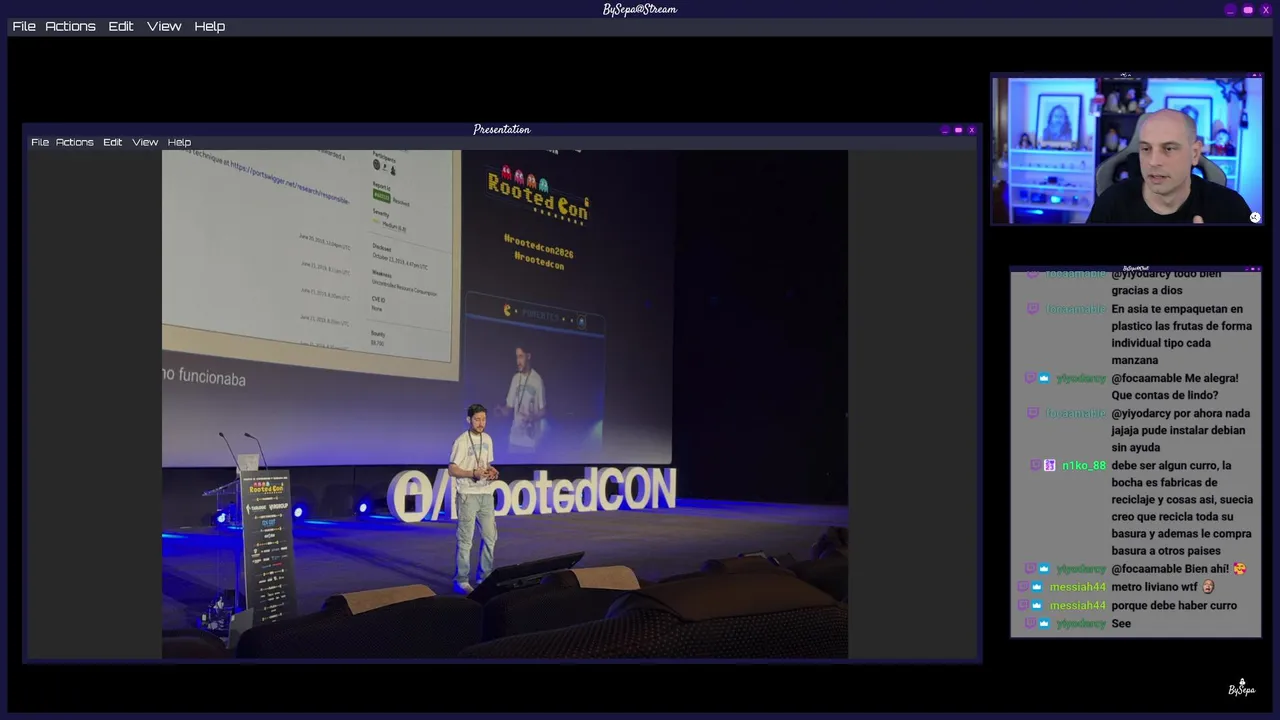Open the Actions menu in the ByScpa@Stream window
This screenshot has height=720, width=1280.
click(70, 26)
